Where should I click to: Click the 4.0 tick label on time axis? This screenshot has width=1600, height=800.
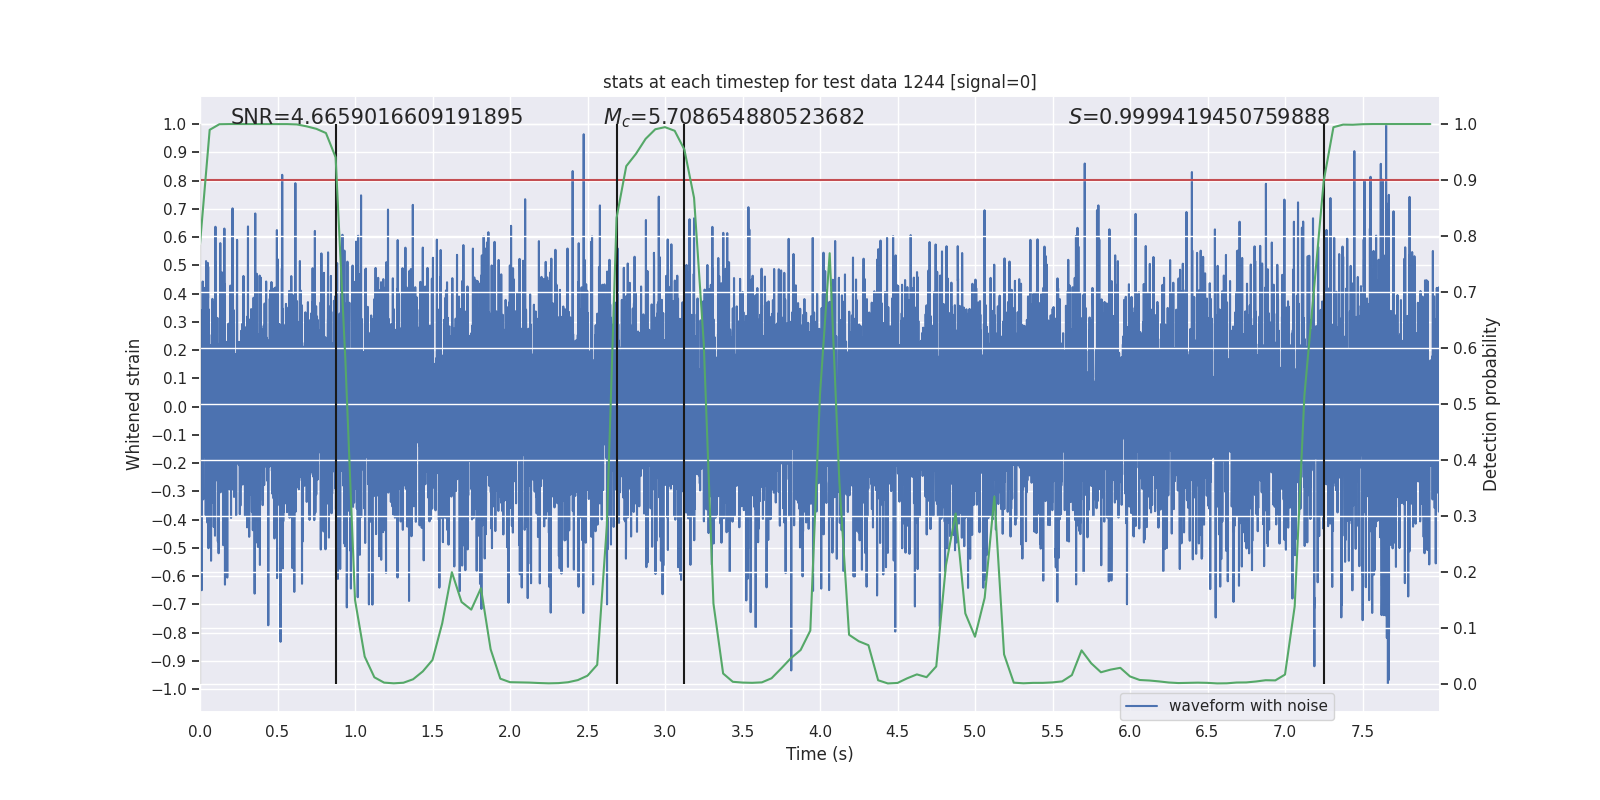pyautogui.click(x=820, y=731)
